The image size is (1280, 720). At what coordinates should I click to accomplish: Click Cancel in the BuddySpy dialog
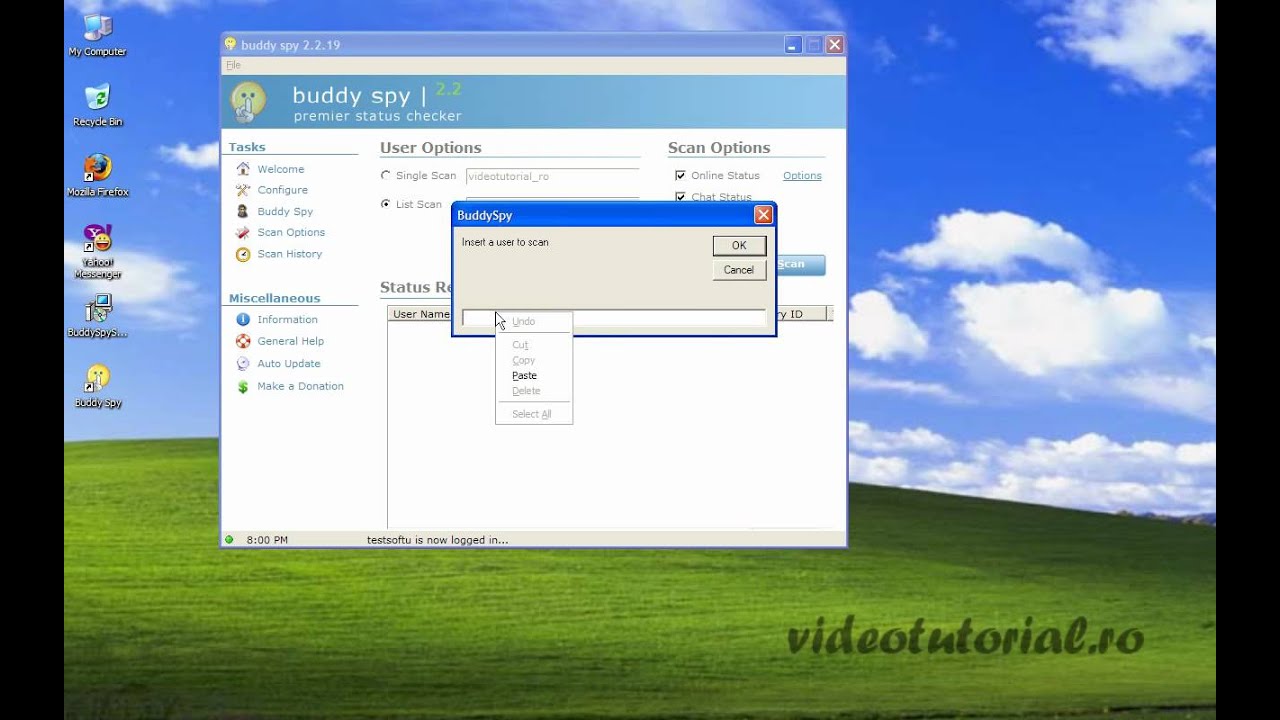(739, 270)
